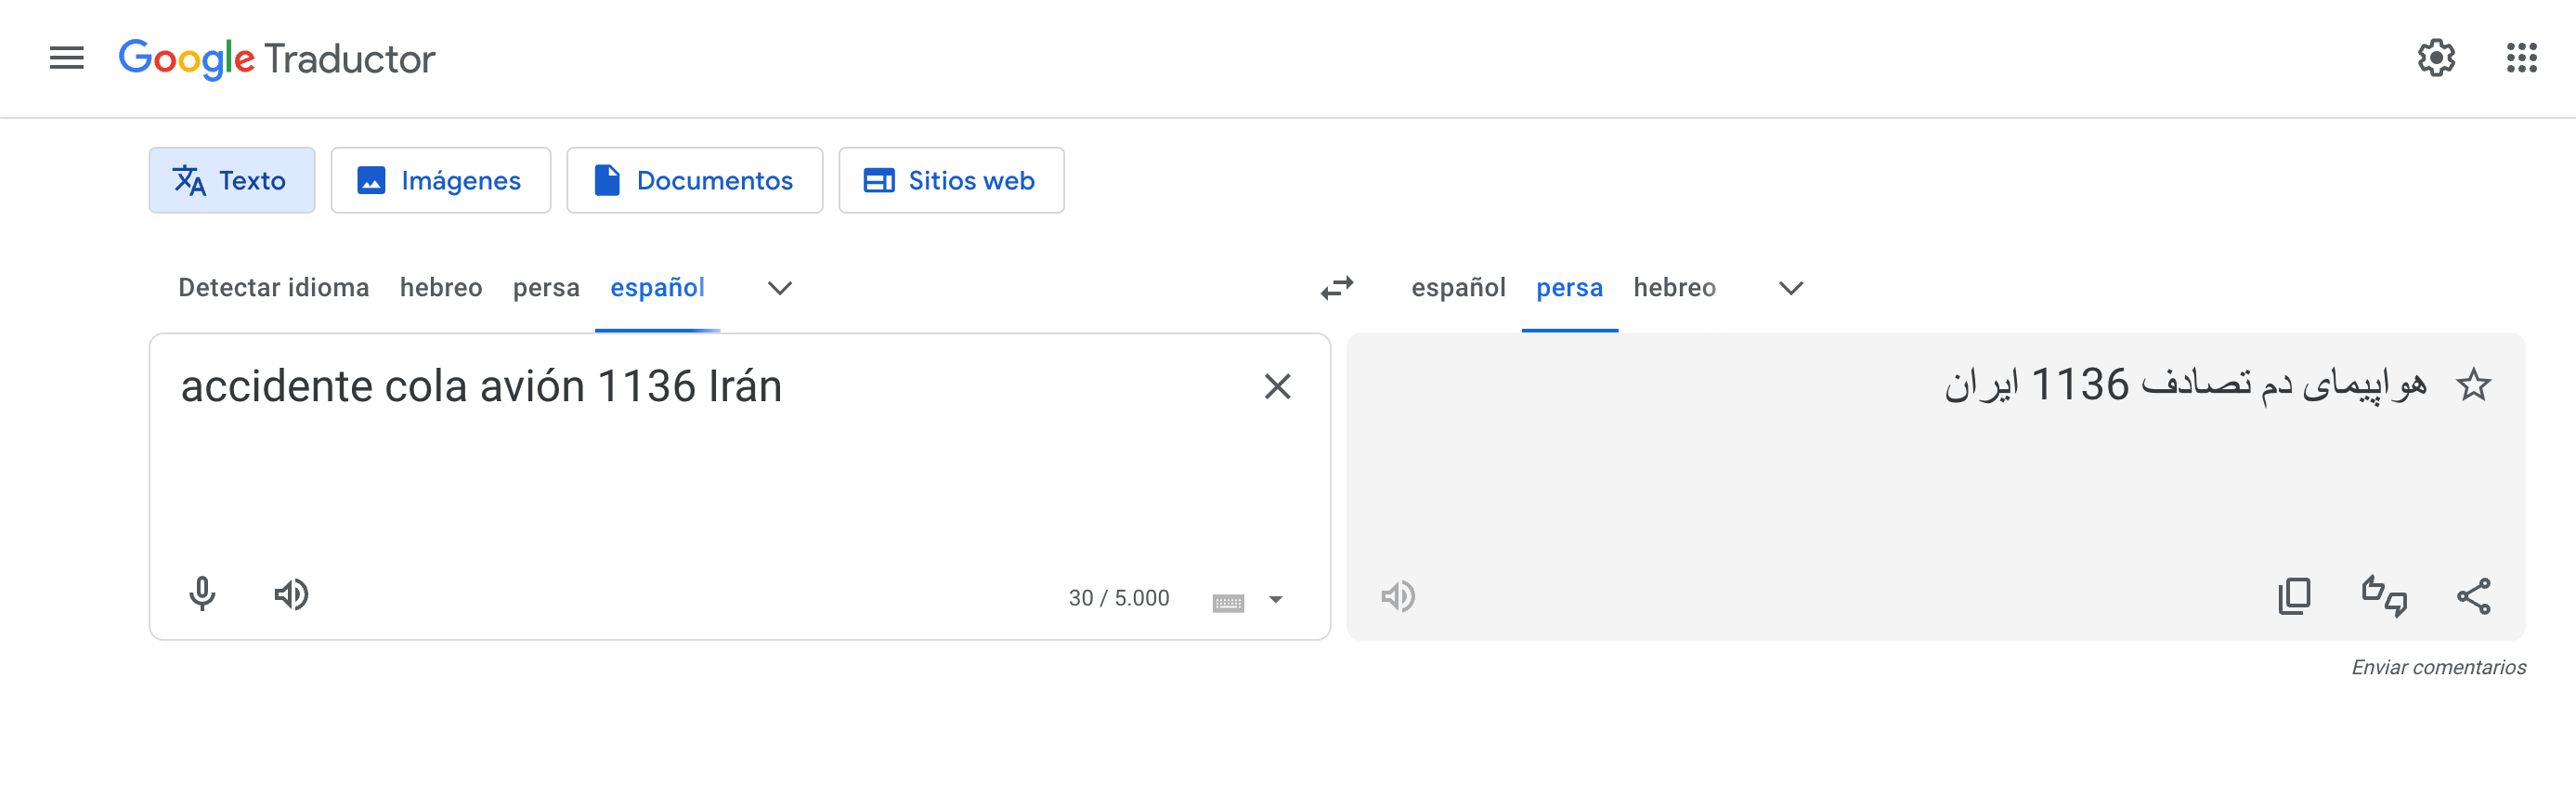Share the translation

tap(2473, 596)
